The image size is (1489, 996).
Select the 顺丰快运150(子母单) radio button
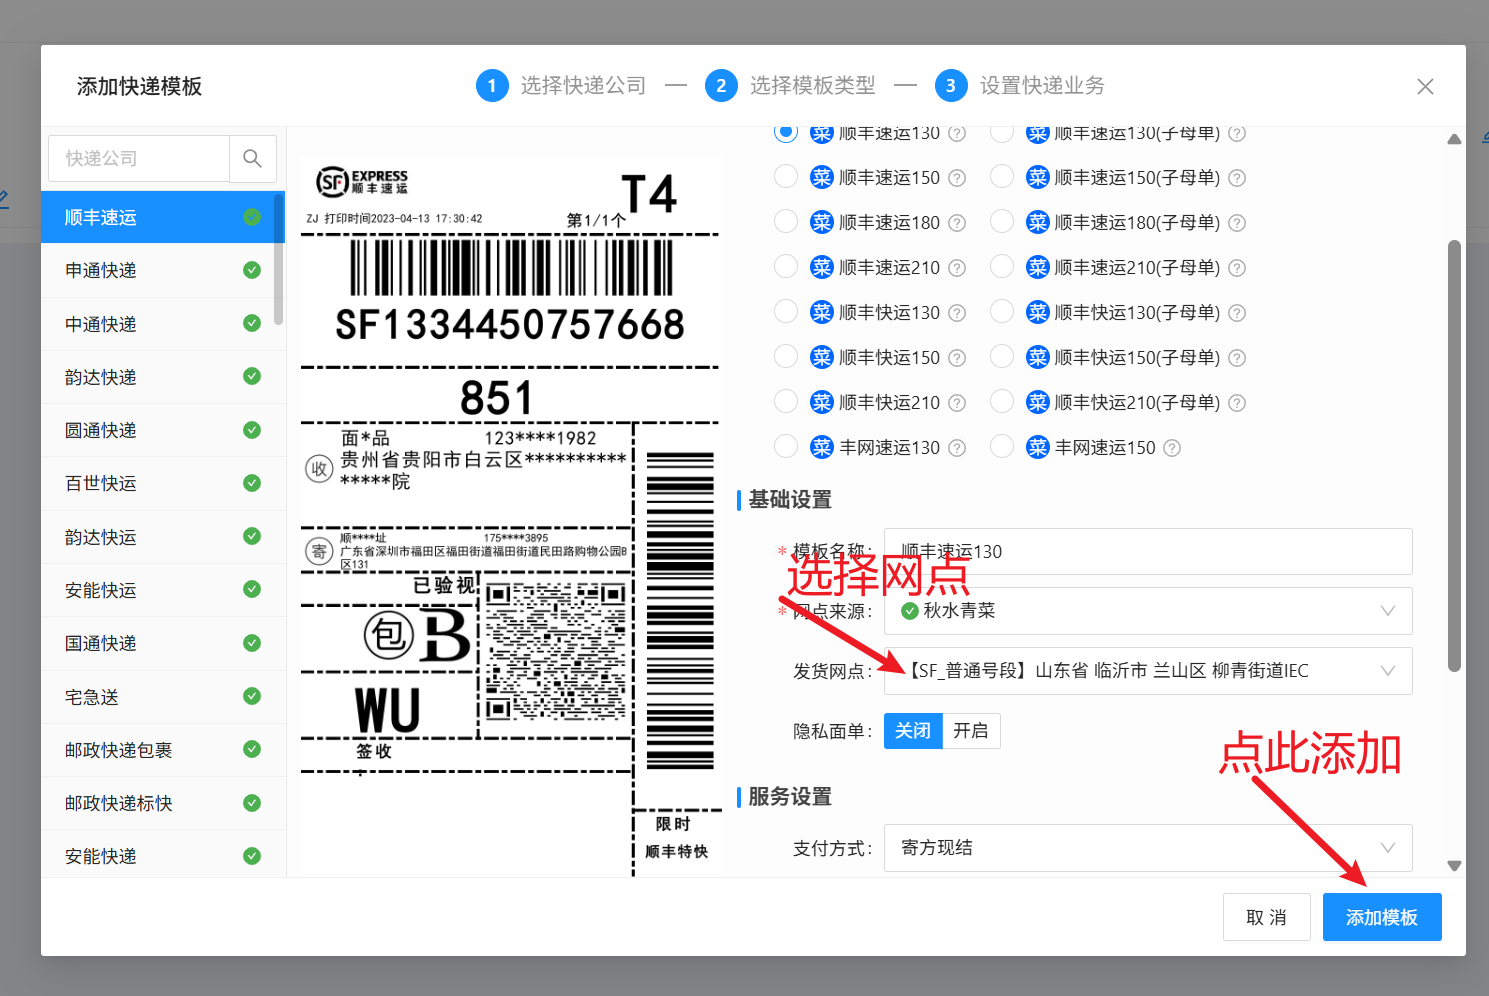pos(1002,357)
